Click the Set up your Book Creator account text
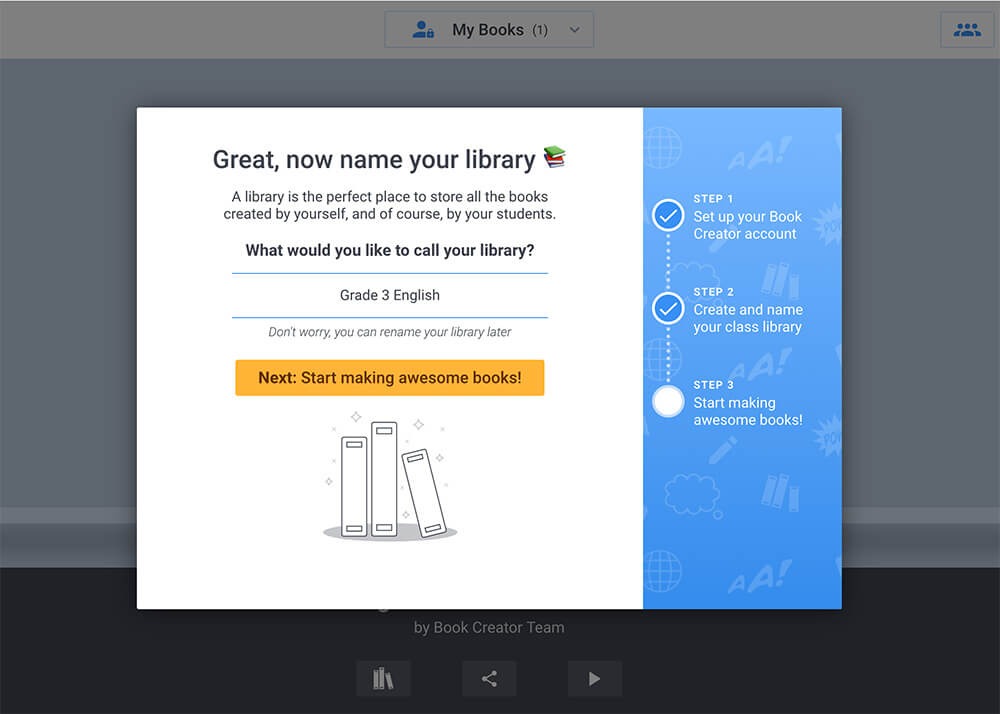The image size is (1000, 714). coord(747,225)
